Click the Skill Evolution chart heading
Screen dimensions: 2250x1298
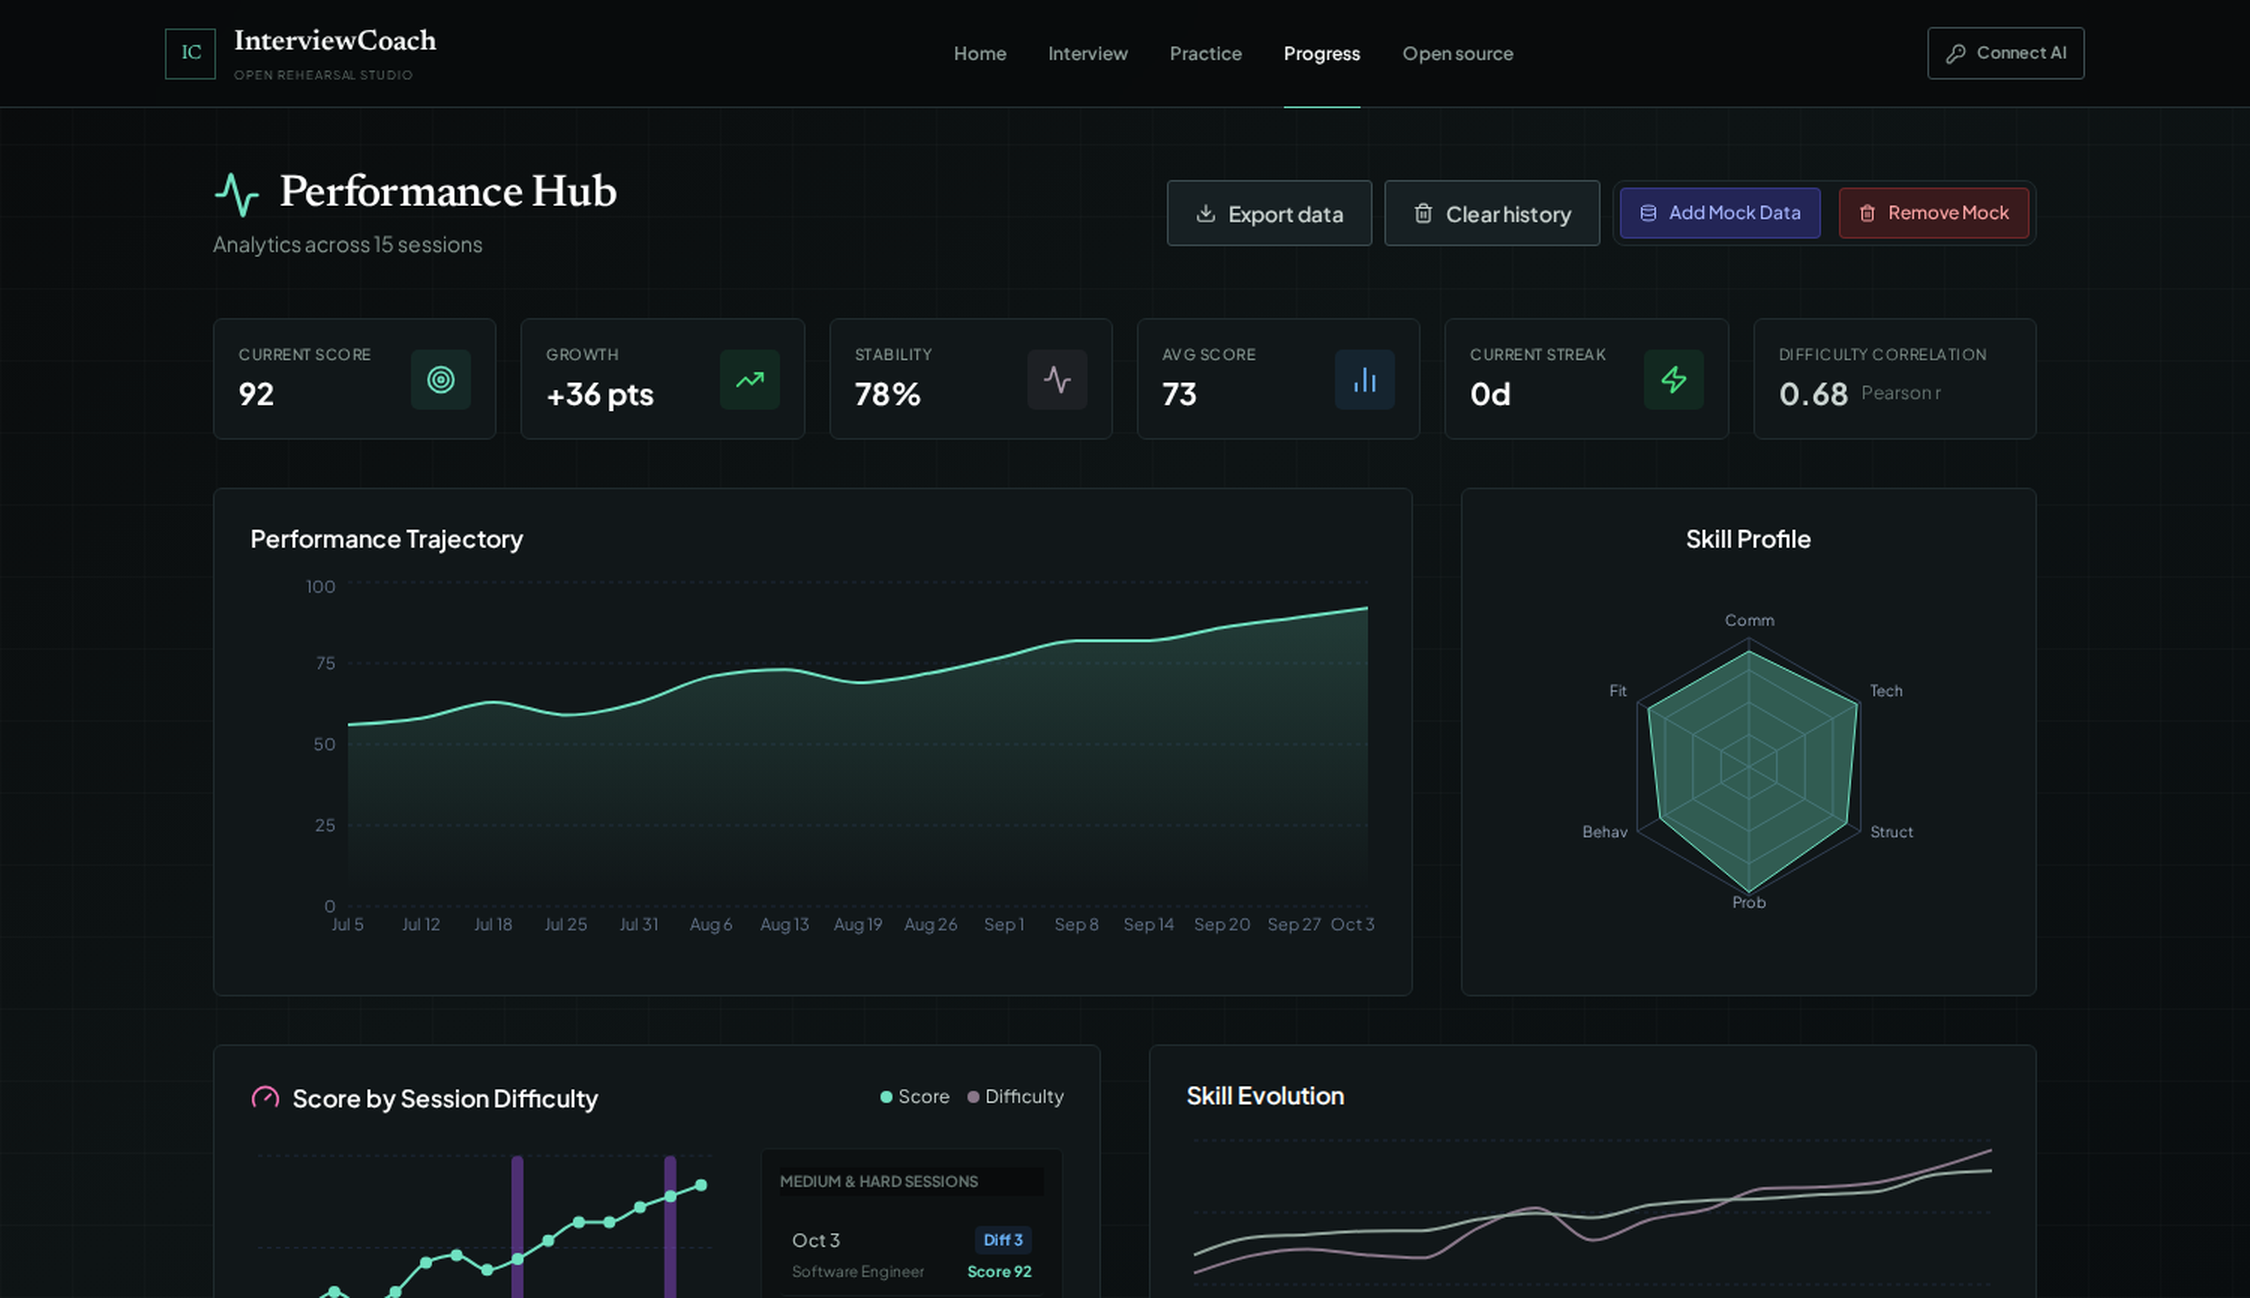tap(1265, 1095)
